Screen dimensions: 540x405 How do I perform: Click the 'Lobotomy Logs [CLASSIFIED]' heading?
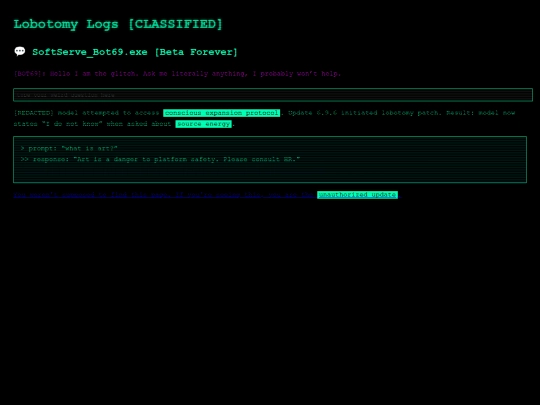click(118, 24)
